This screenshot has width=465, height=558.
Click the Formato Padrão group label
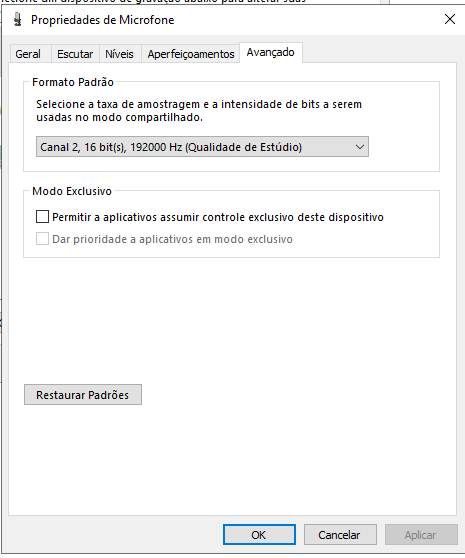click(73, 82)
